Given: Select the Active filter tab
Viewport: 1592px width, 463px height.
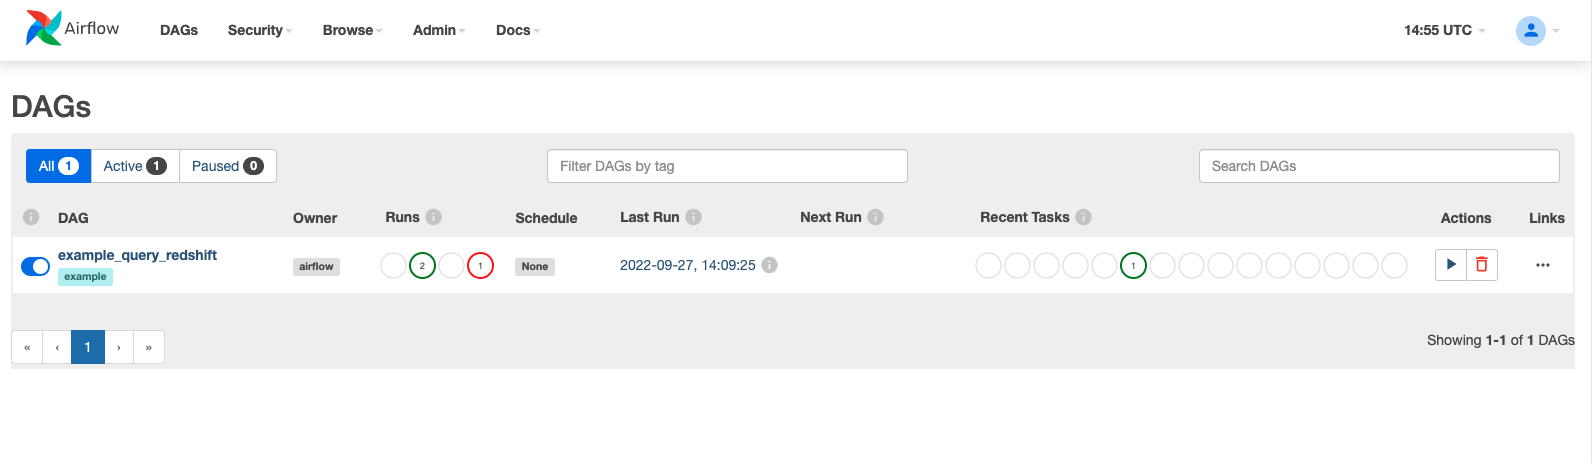Looking at the screenshot, I should (x=135, y=166).
